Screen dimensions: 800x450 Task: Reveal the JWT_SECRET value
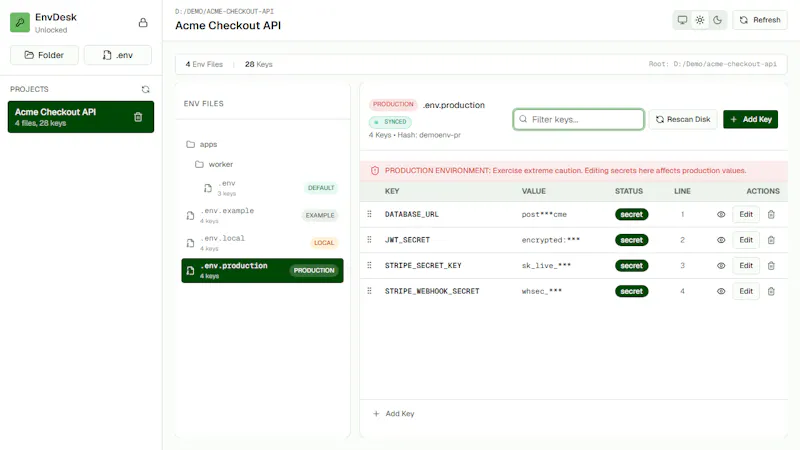click(721, 240)
